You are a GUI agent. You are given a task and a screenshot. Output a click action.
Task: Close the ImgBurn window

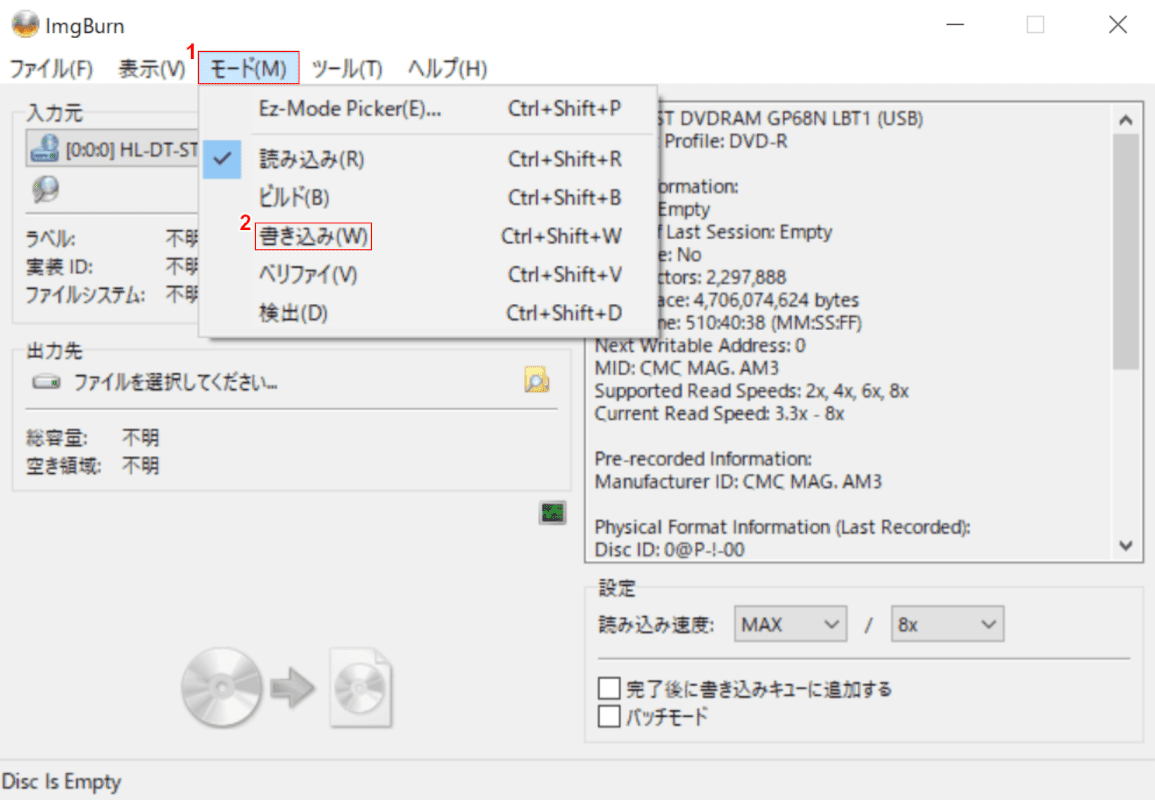1118,24
